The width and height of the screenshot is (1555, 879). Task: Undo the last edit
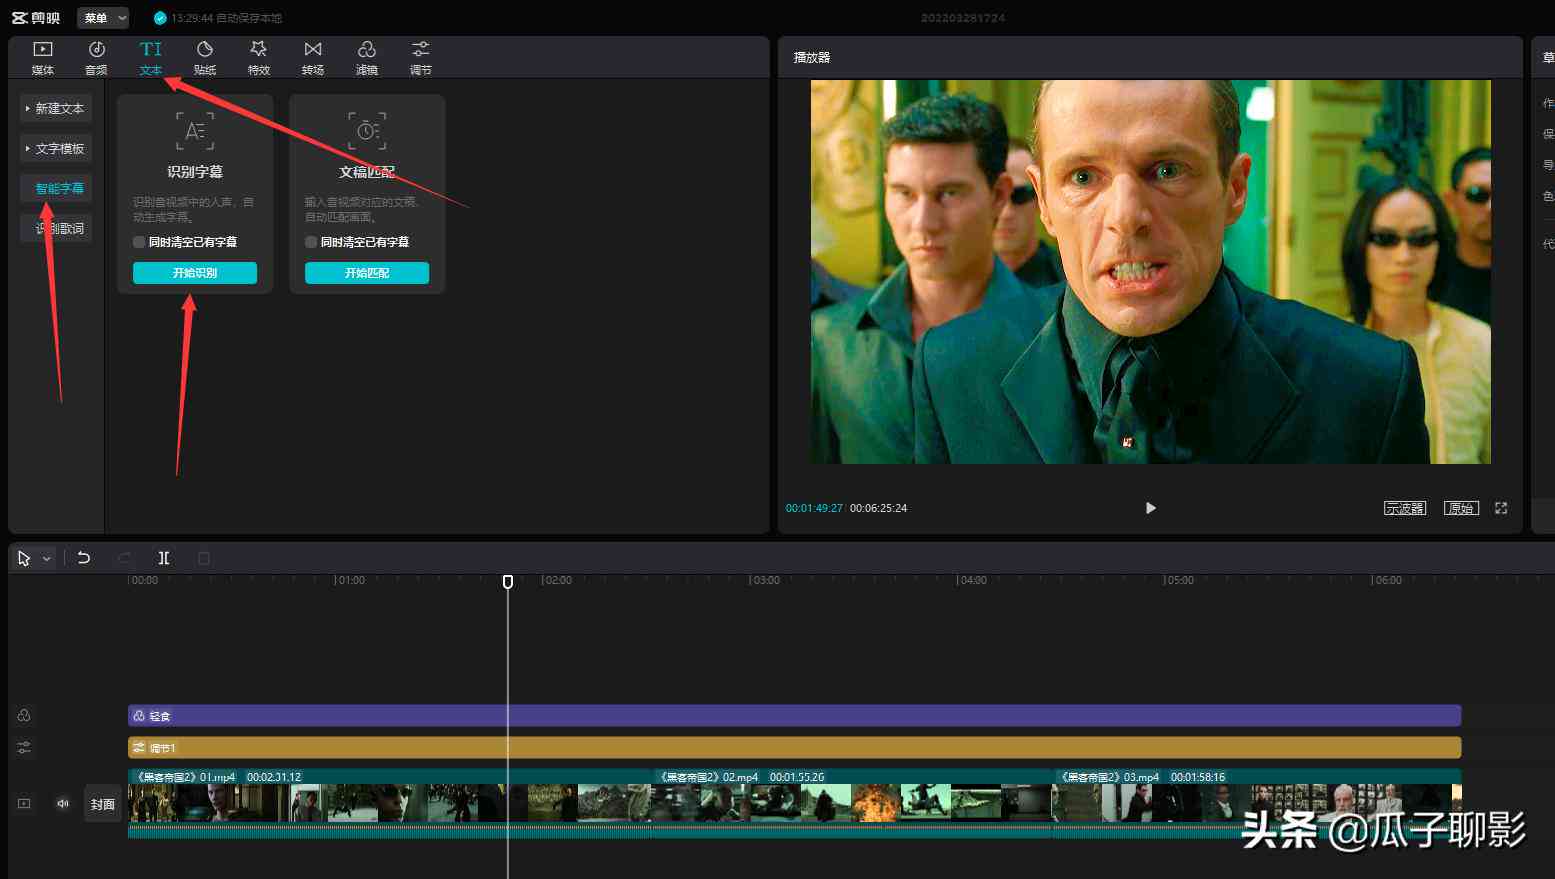pos(84,558)
